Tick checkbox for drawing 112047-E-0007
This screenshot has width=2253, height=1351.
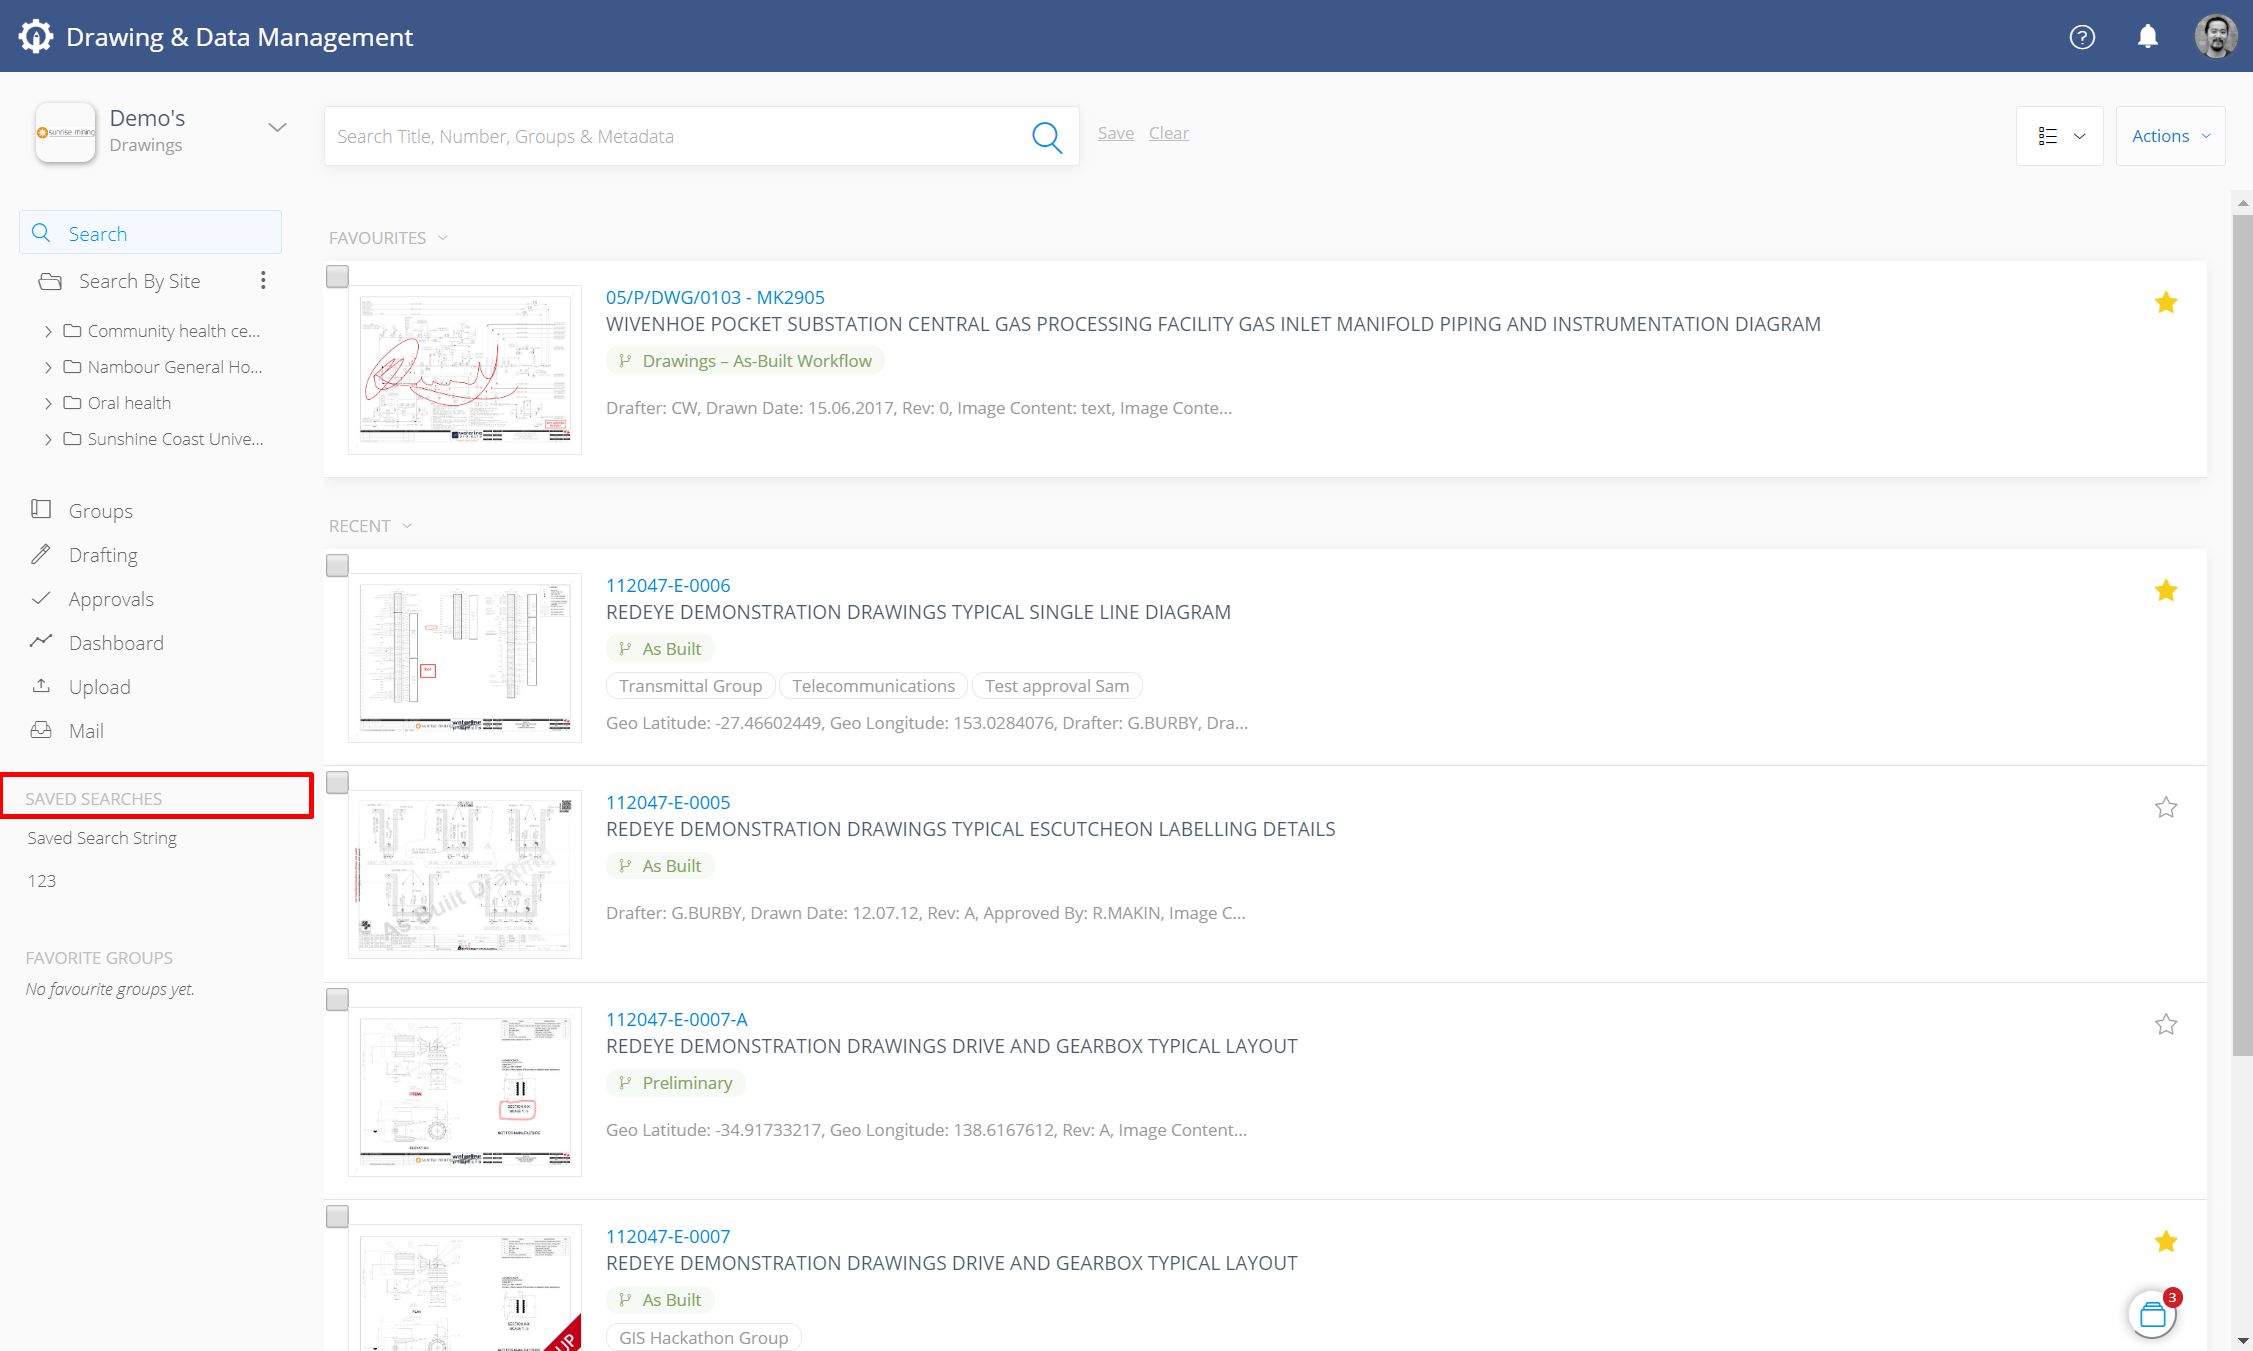coord(338,1216)
